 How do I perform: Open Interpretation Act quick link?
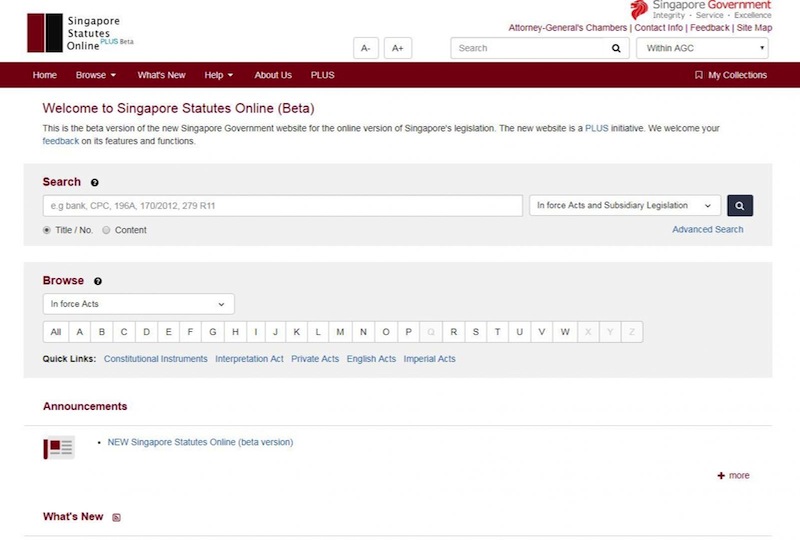tap(249, 359)
